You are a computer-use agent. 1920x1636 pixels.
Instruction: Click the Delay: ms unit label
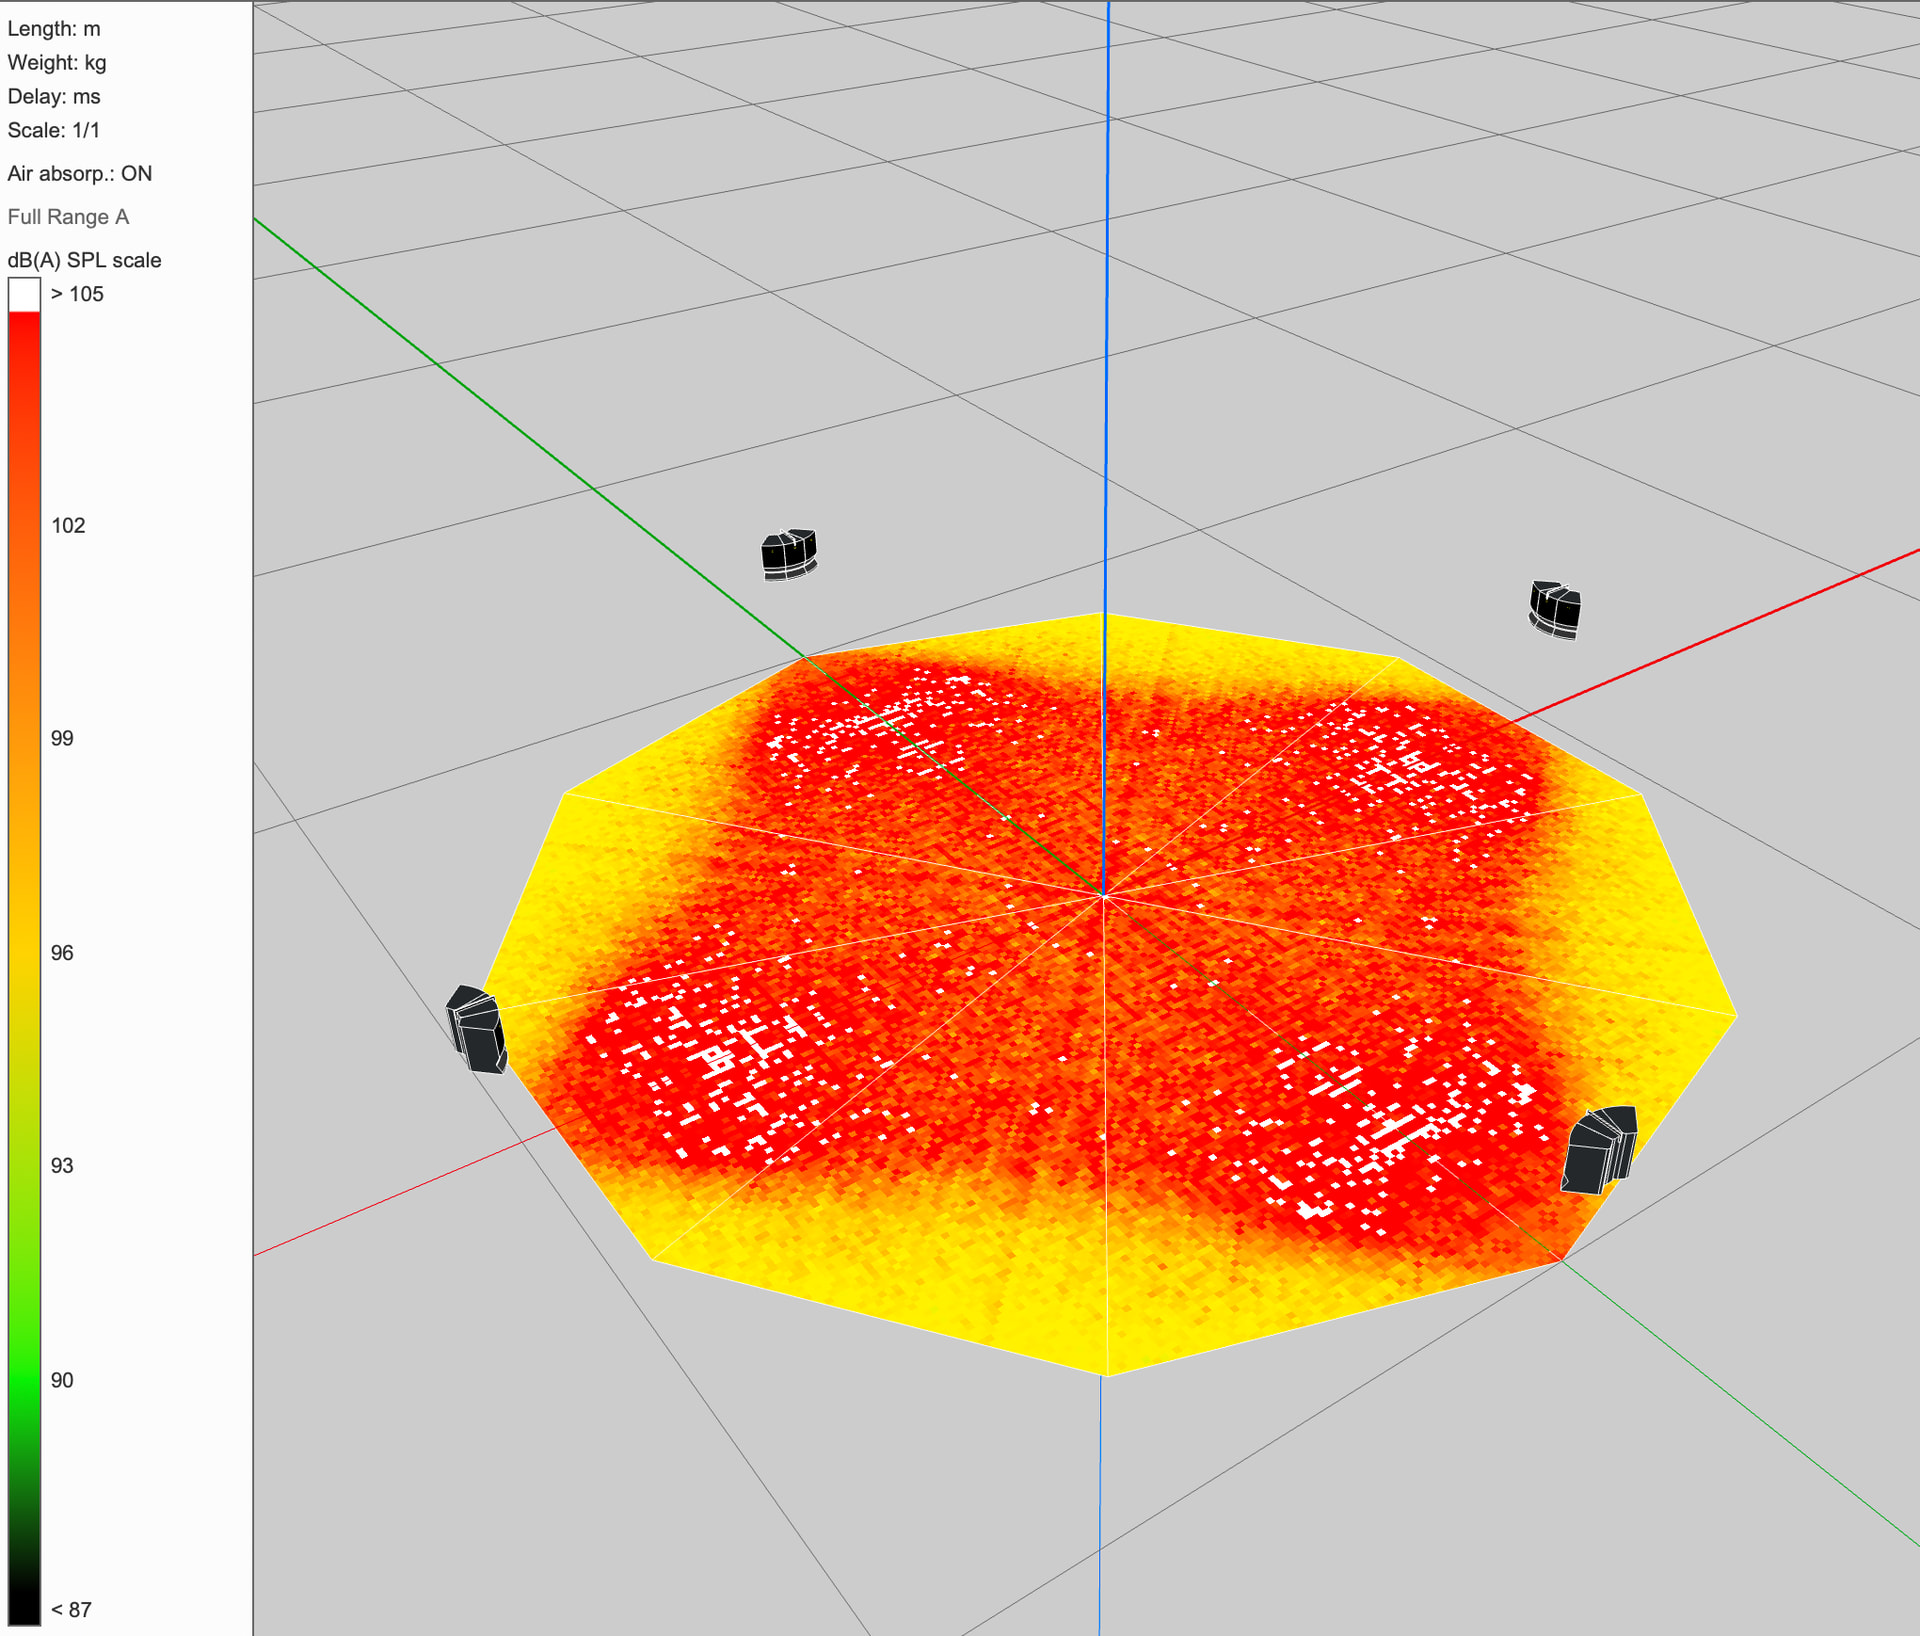pyautogui.click(x=54, y=97)
